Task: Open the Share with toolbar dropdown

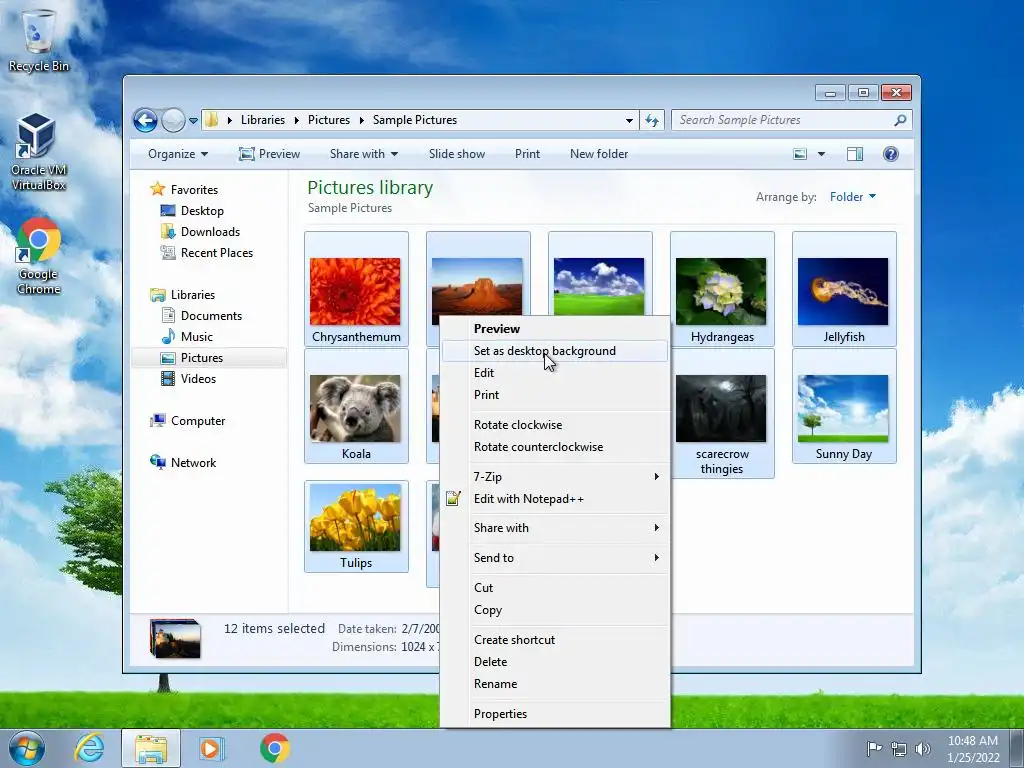Action: click(364, 154)
